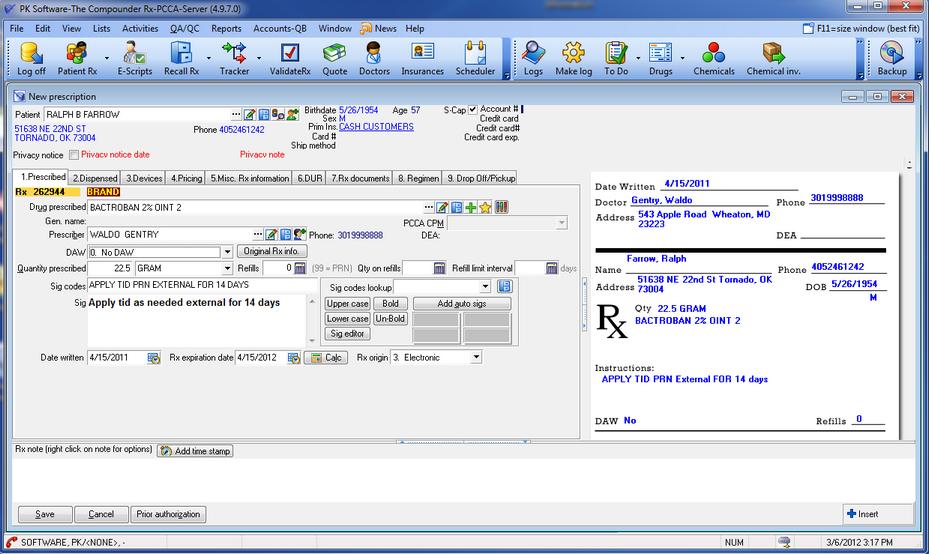929x554 pixels.
Task: Click the ValidateRx toolbar icon
Action: pos(289,59)
